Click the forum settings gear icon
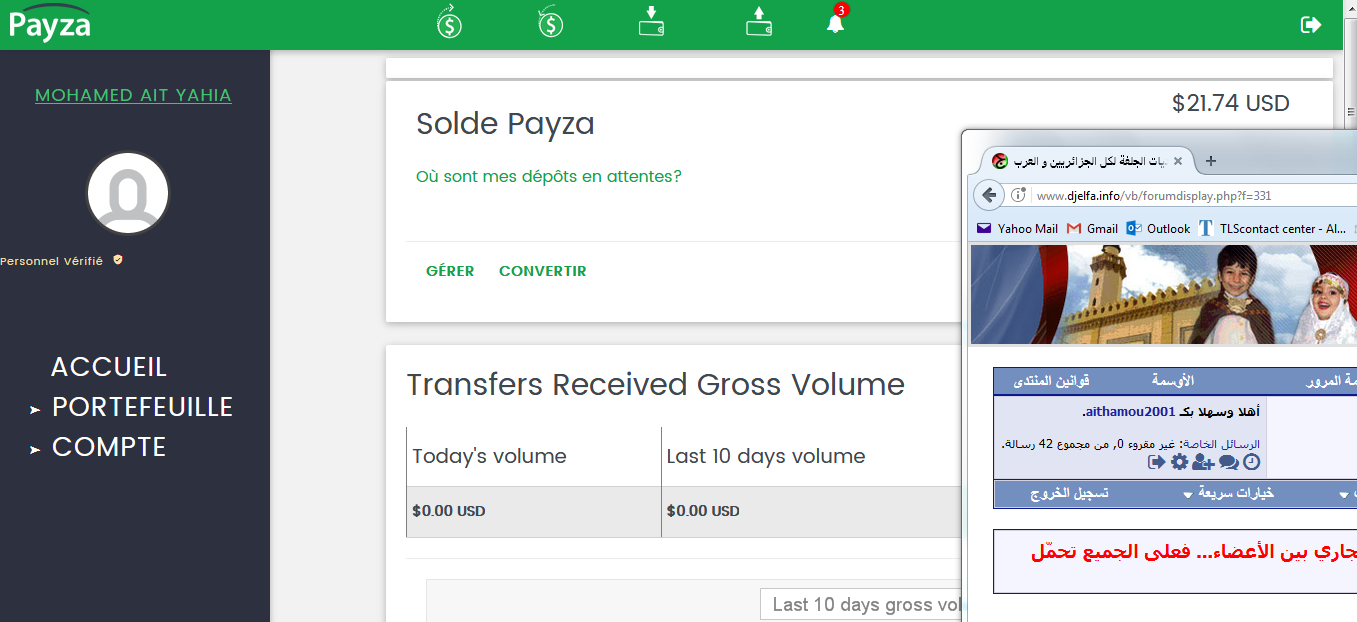 coord(1180,462)
